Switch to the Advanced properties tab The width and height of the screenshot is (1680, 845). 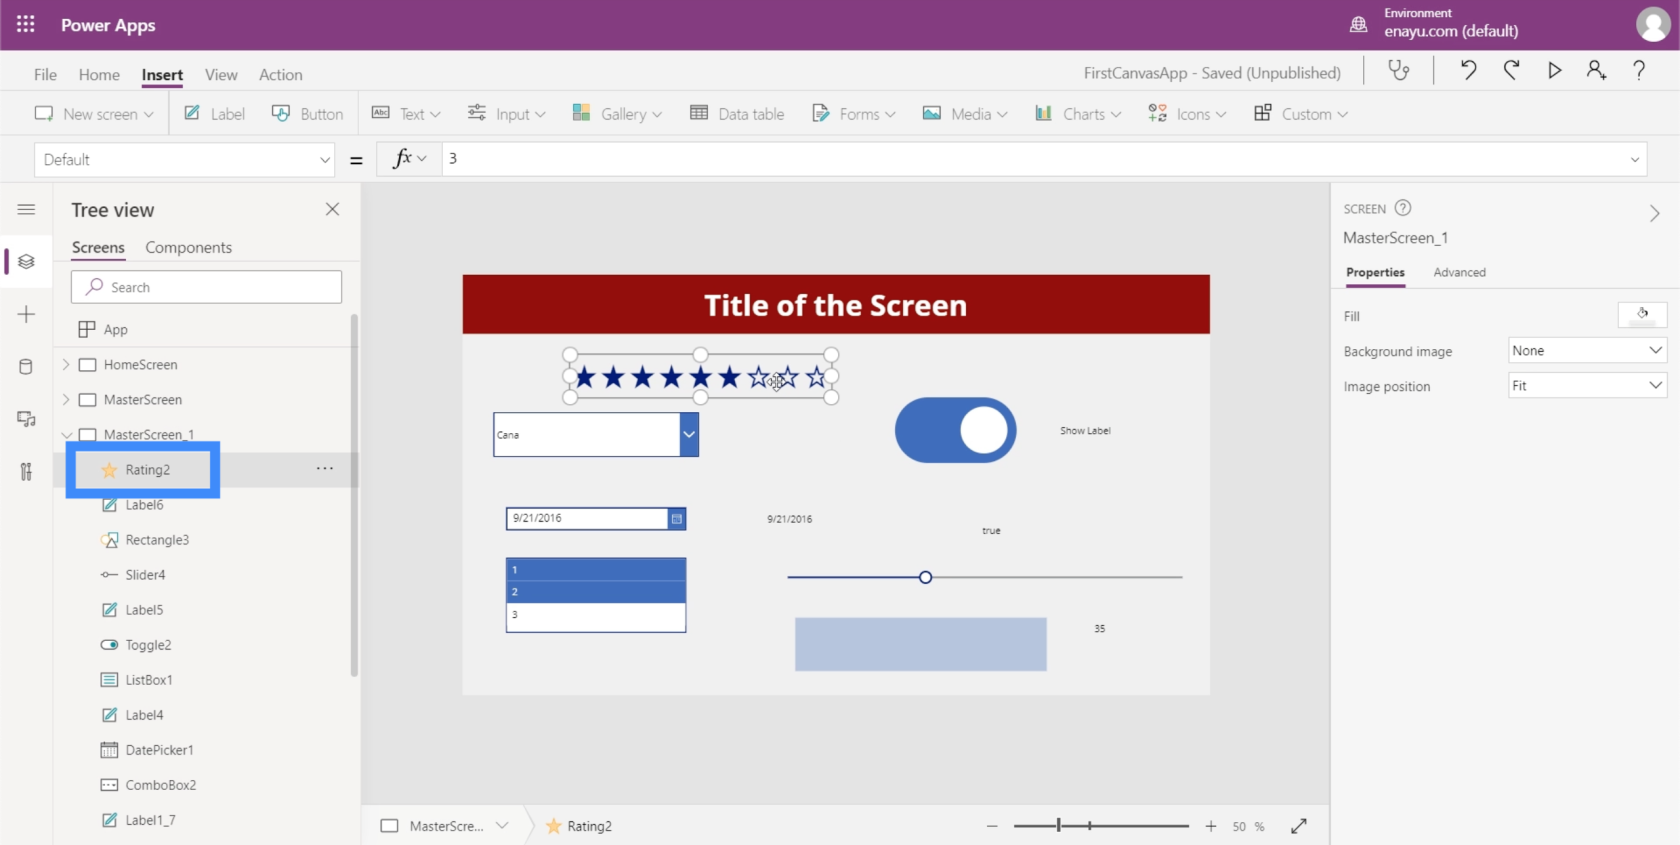[1459, 272]
